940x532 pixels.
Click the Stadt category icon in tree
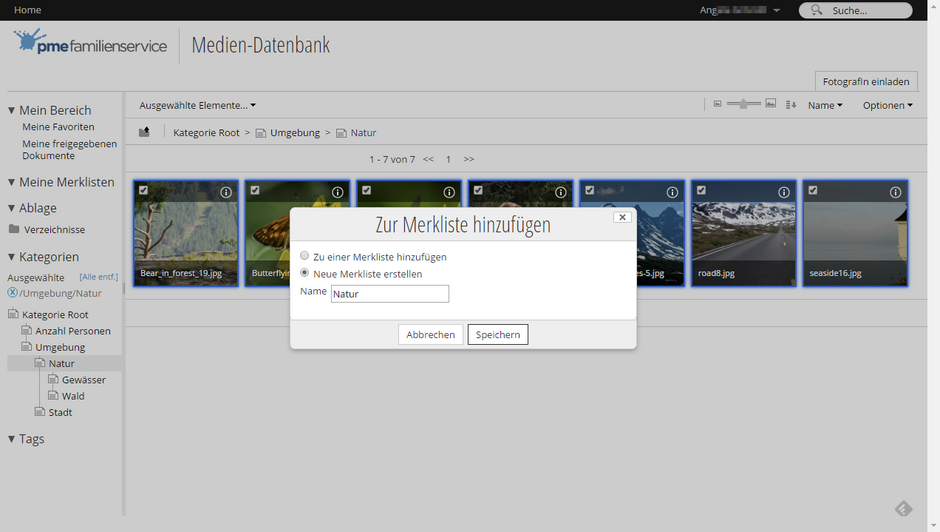40,411
